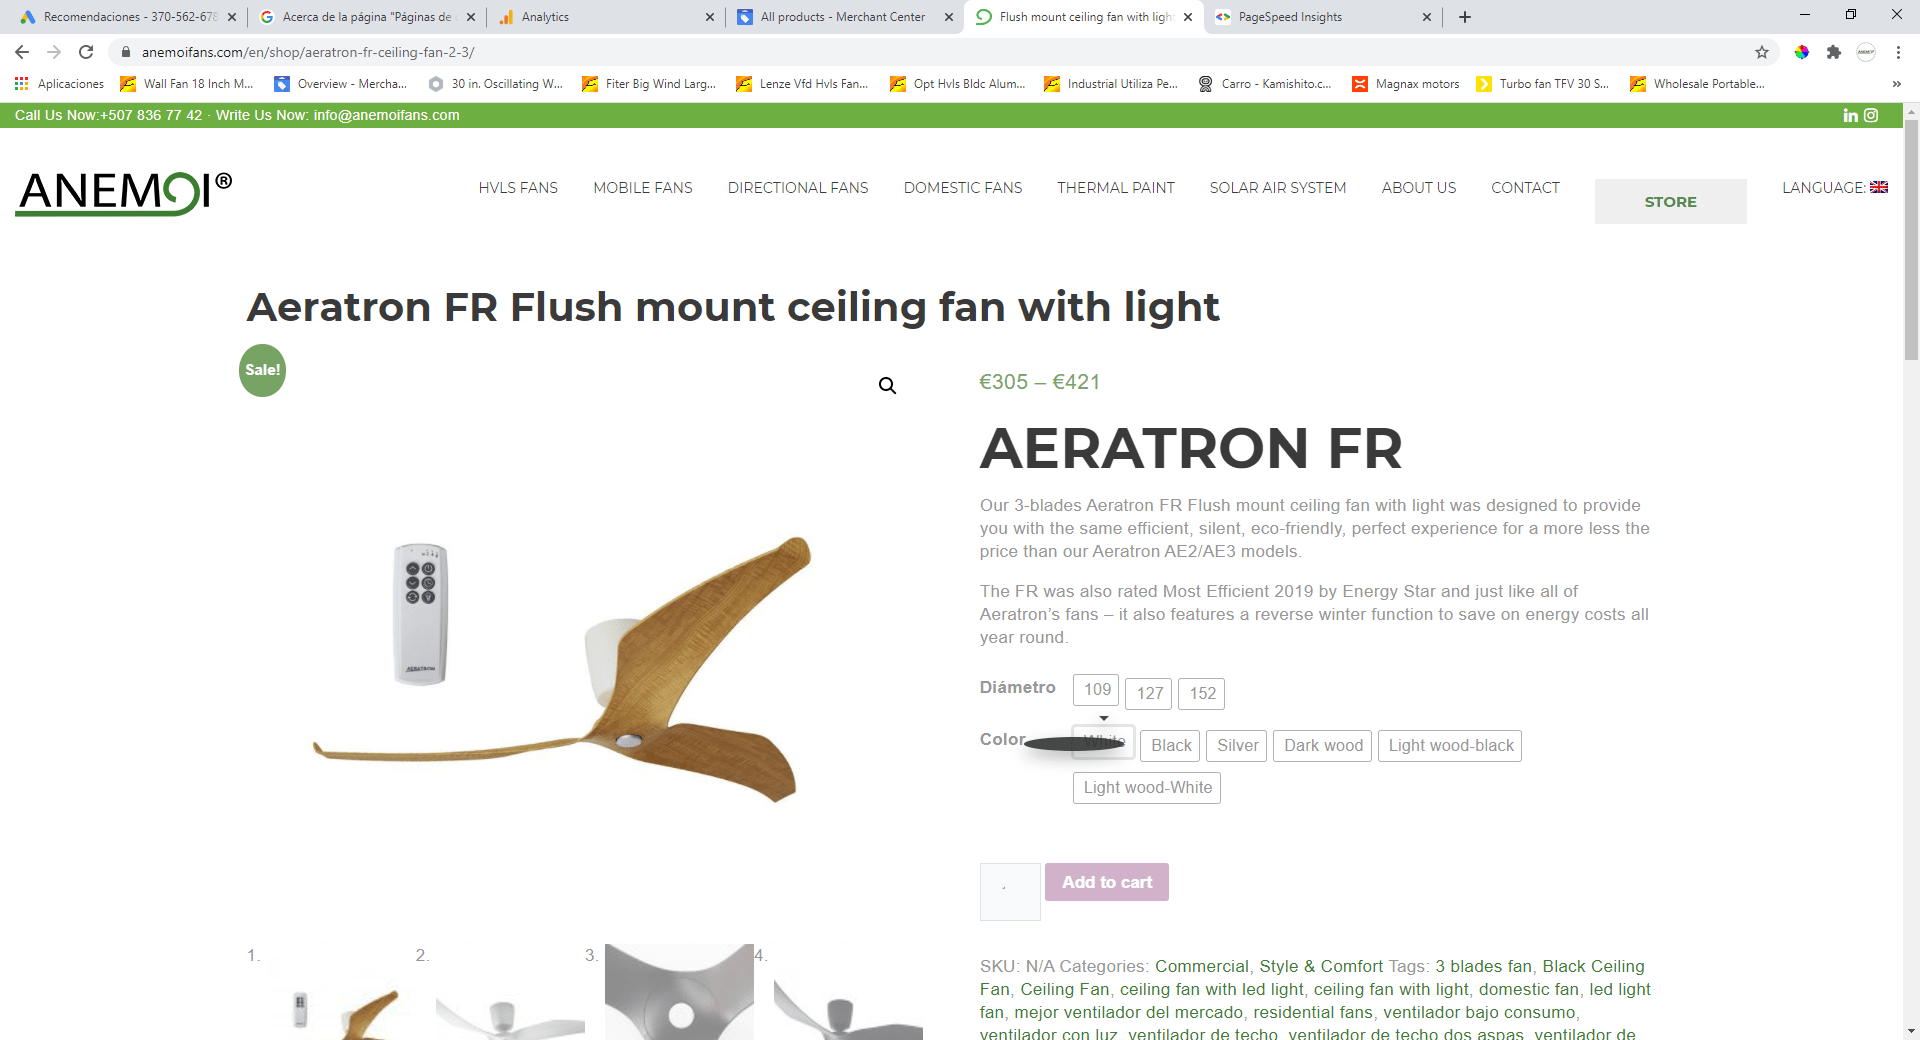Open a new browser tab with plus icon
The width and height of the screenshot is (1920, 1040).
[1465, 17]
